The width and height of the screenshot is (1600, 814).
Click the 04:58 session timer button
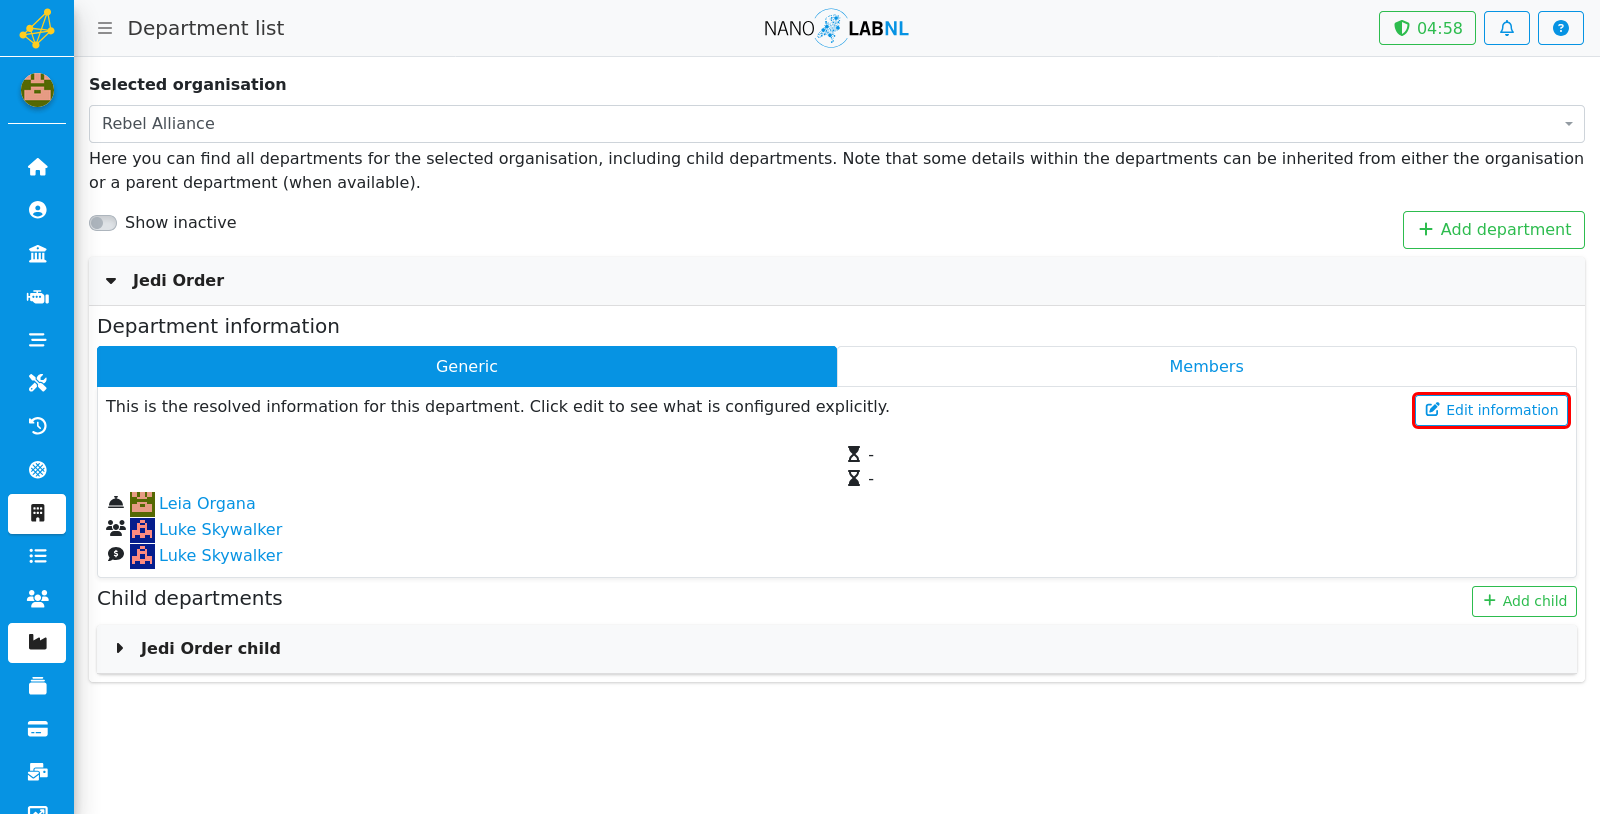click(x=1427, y=28)
